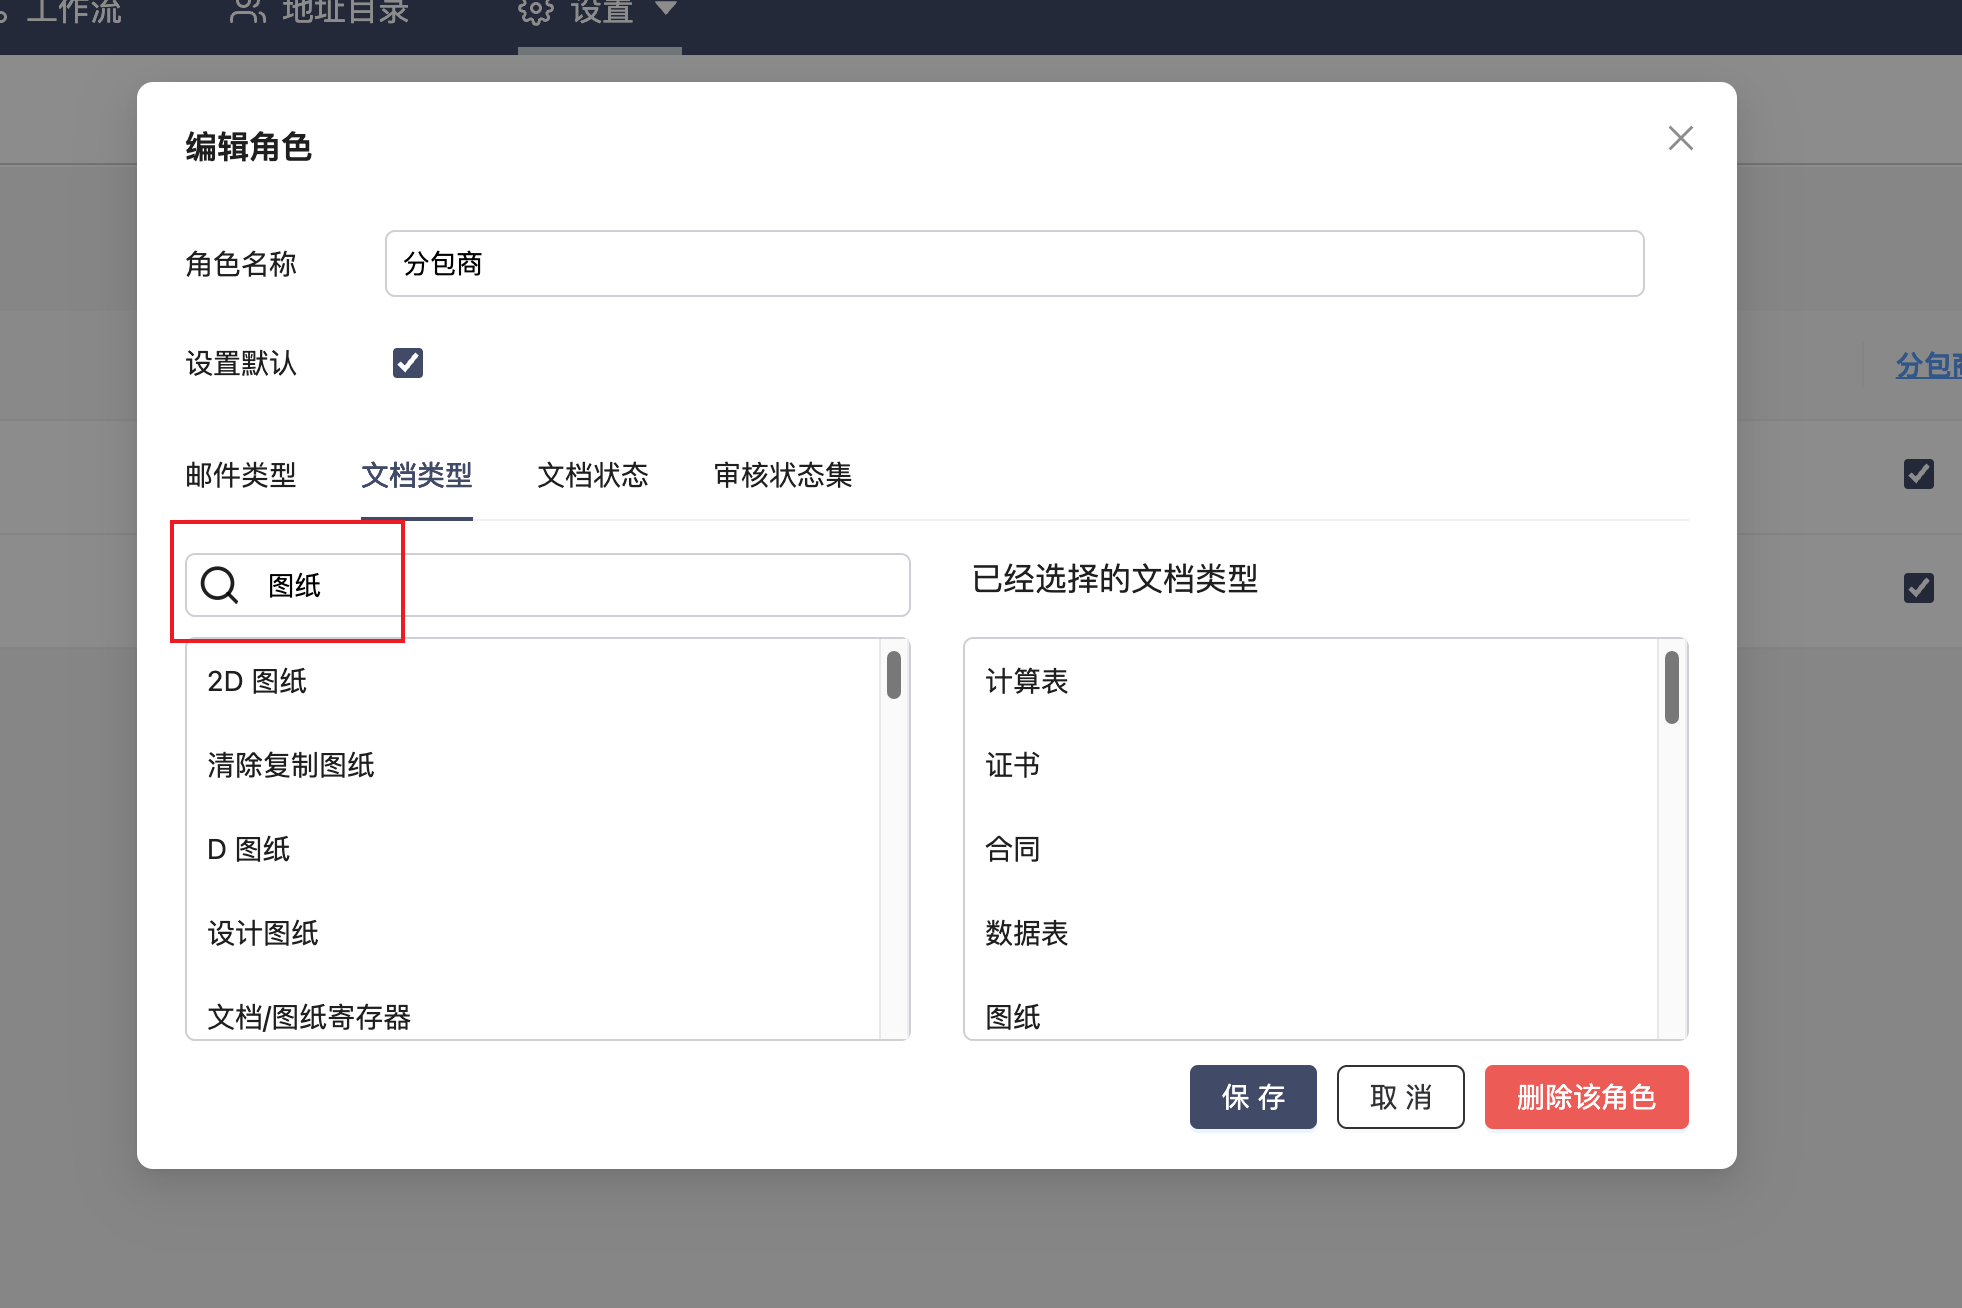Open the 审核状态集 tab
Screen dimensions: 1962x1308
click(x=783, y=475)
